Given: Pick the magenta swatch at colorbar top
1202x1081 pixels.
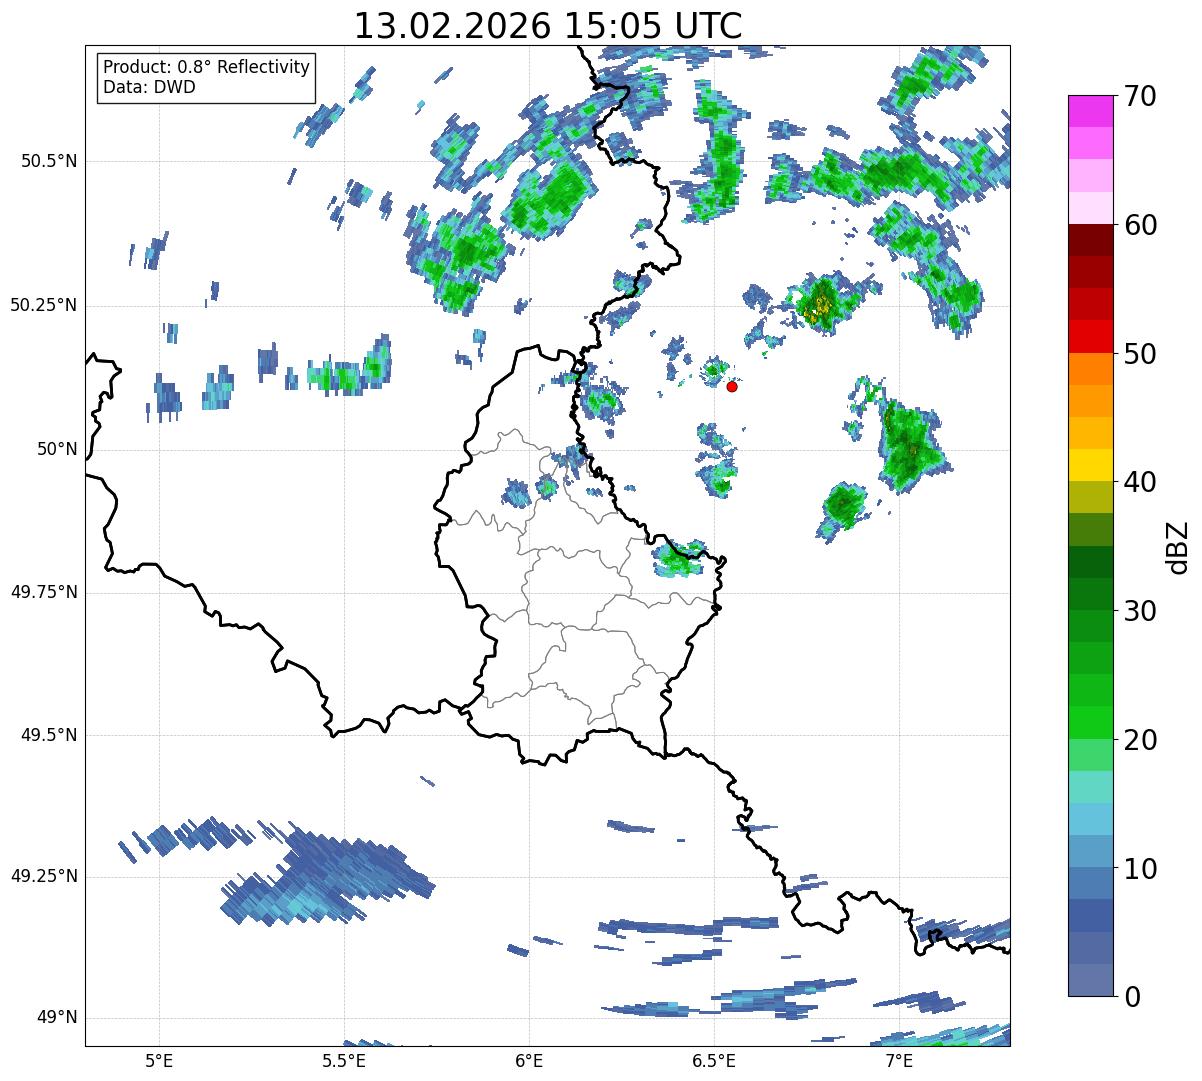Looking at the screenshot, I should click(1089, 111).
